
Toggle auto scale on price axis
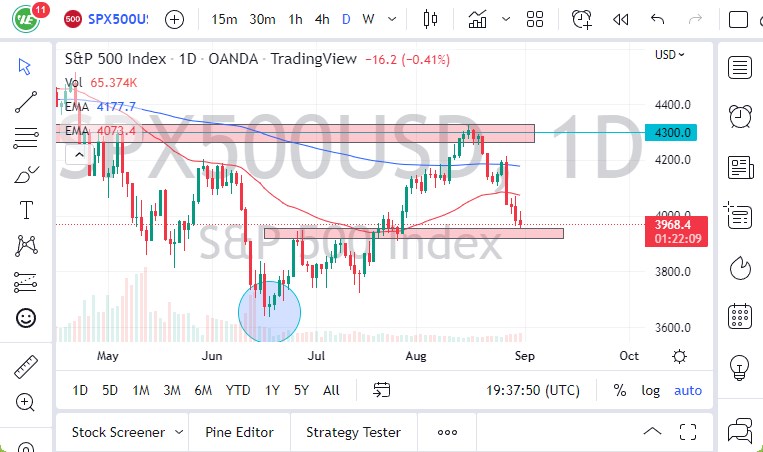(x=688, y=390)
